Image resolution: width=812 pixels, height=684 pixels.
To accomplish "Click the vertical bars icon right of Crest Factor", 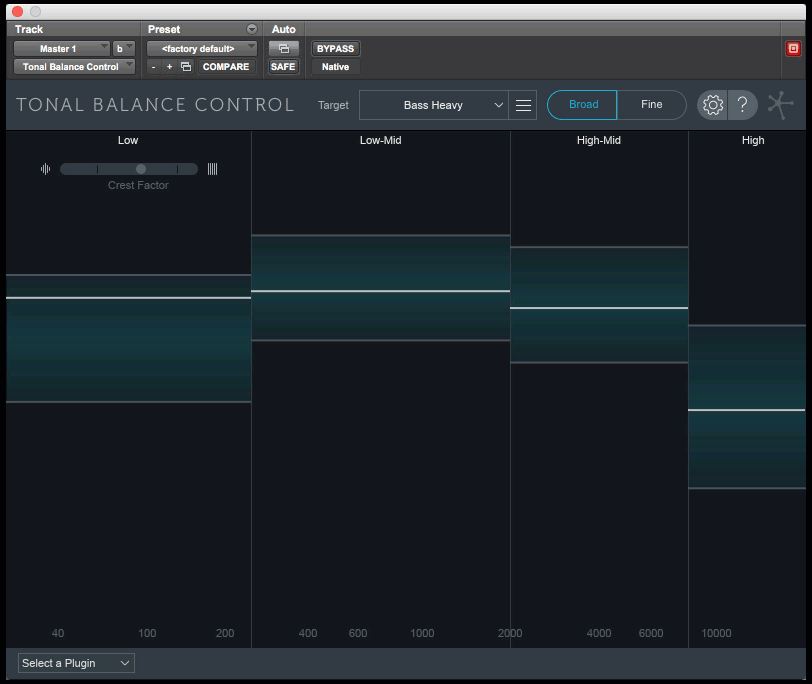I will pyautogui.click(x=212, y=169).
